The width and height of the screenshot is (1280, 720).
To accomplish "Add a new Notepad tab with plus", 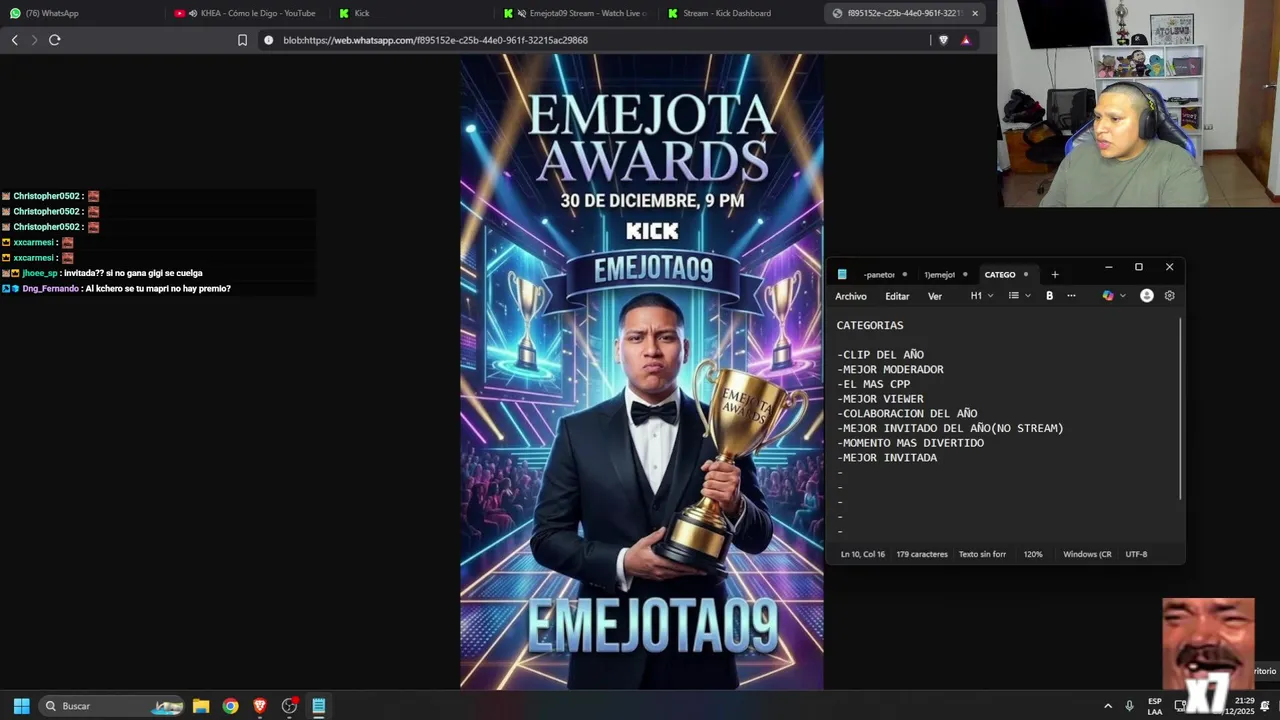I will coord(1055,274).
